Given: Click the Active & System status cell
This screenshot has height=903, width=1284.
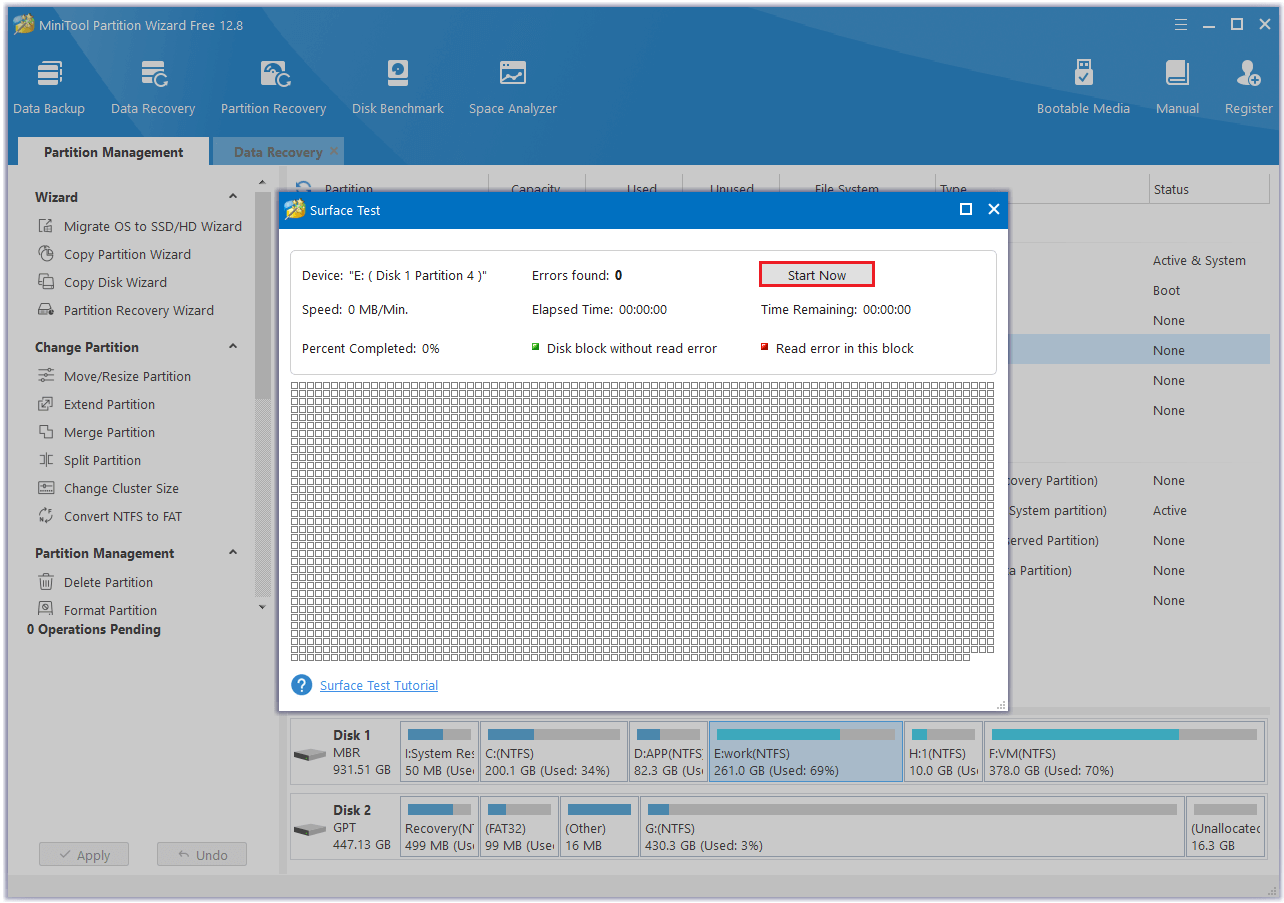Looking at the screenshot, I should click(x=1199, y=260).
